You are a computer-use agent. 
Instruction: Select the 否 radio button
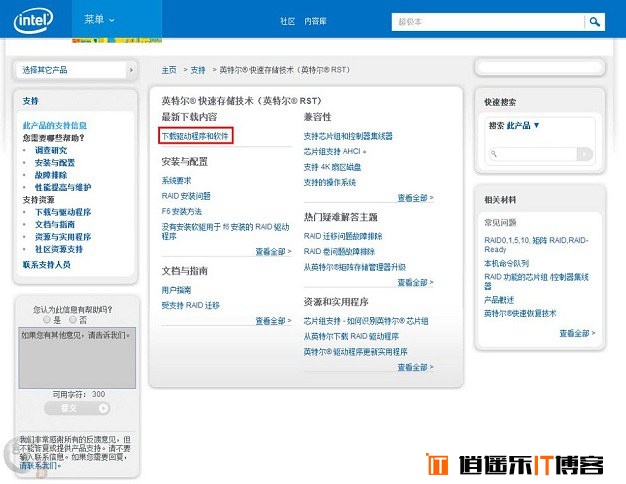tap(73, 319)
